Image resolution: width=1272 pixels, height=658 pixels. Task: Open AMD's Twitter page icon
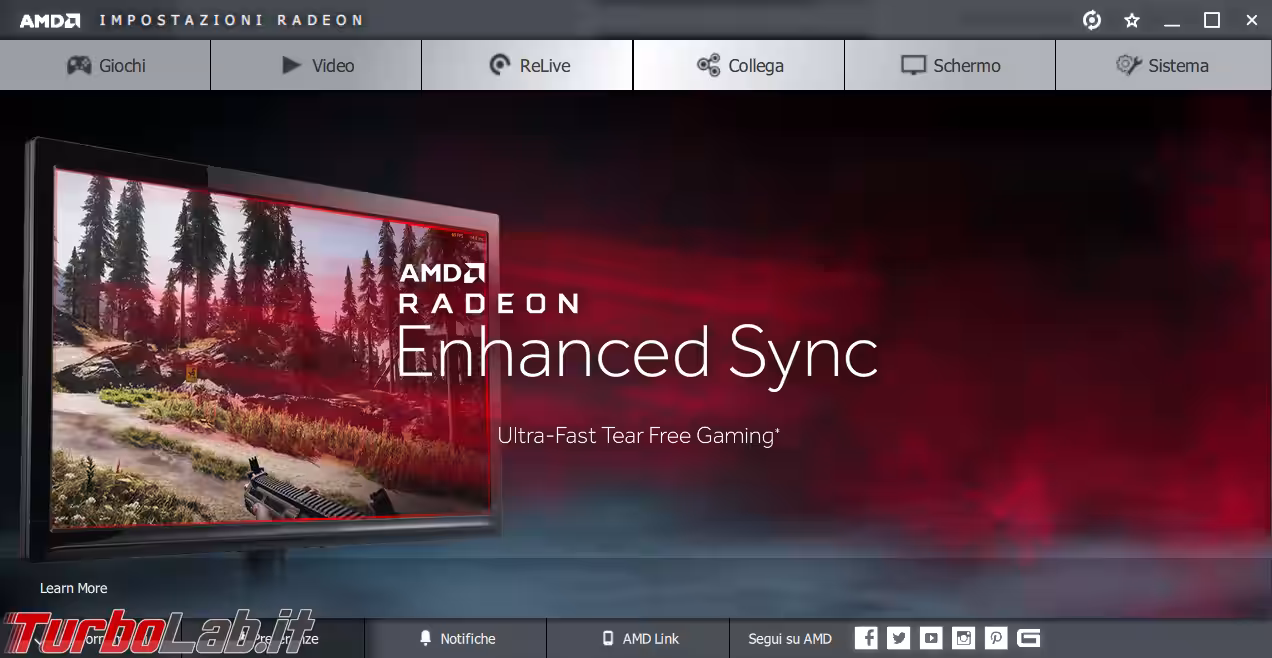click(x=898, y=638)
